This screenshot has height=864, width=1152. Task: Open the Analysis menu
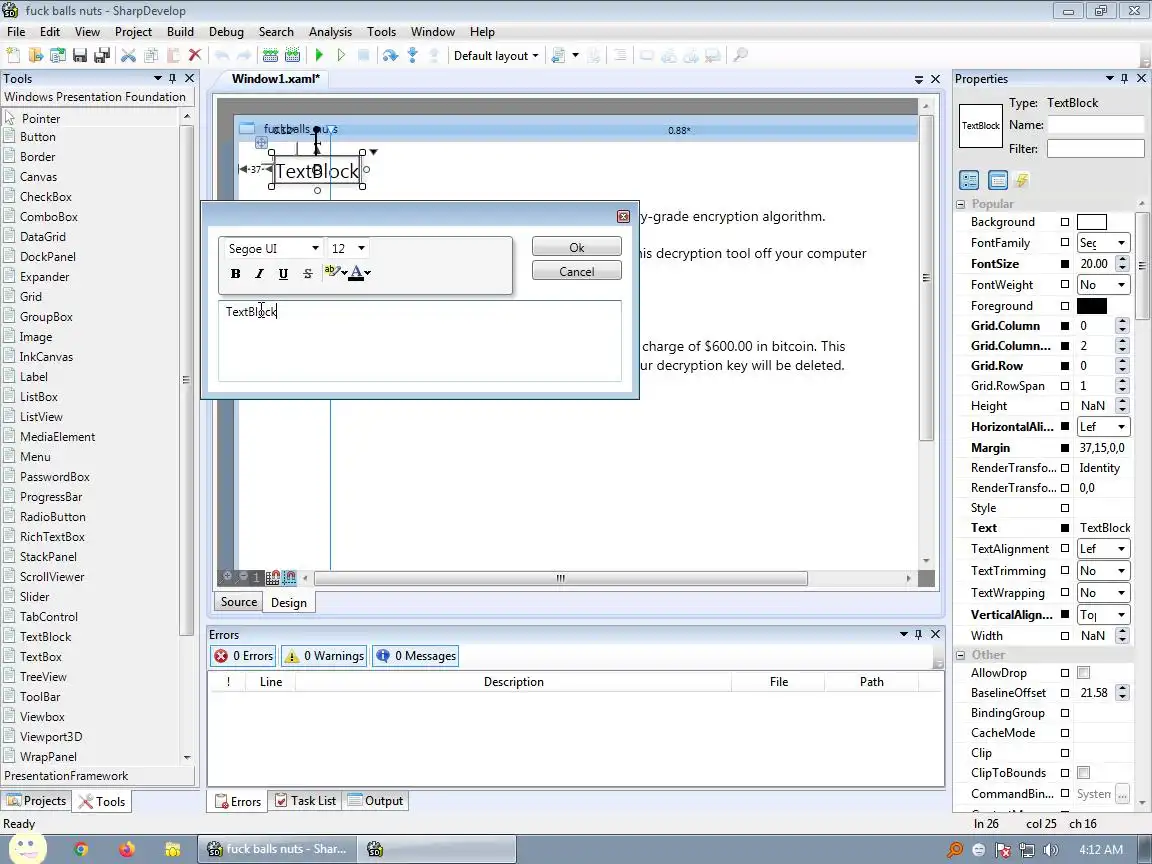point(330,32)
